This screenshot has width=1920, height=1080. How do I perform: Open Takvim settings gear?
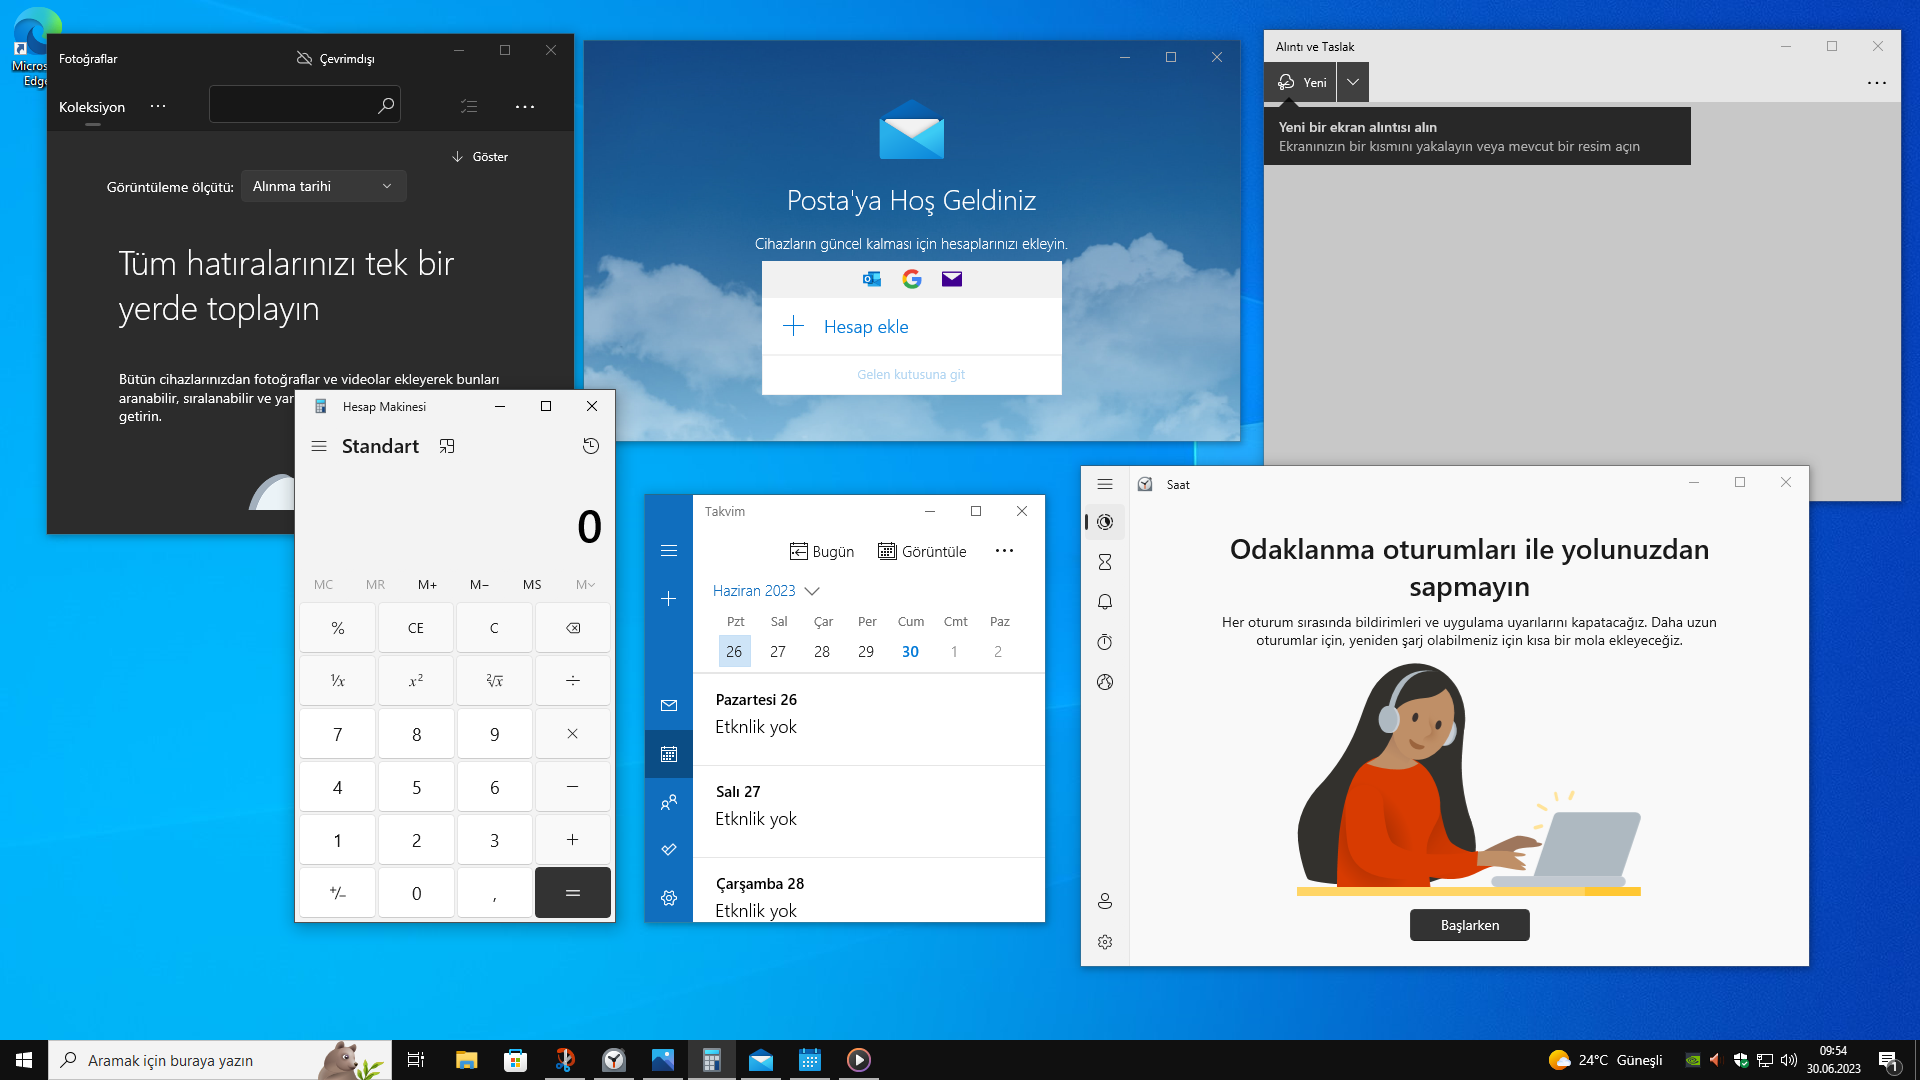click(x=669, y=898)
